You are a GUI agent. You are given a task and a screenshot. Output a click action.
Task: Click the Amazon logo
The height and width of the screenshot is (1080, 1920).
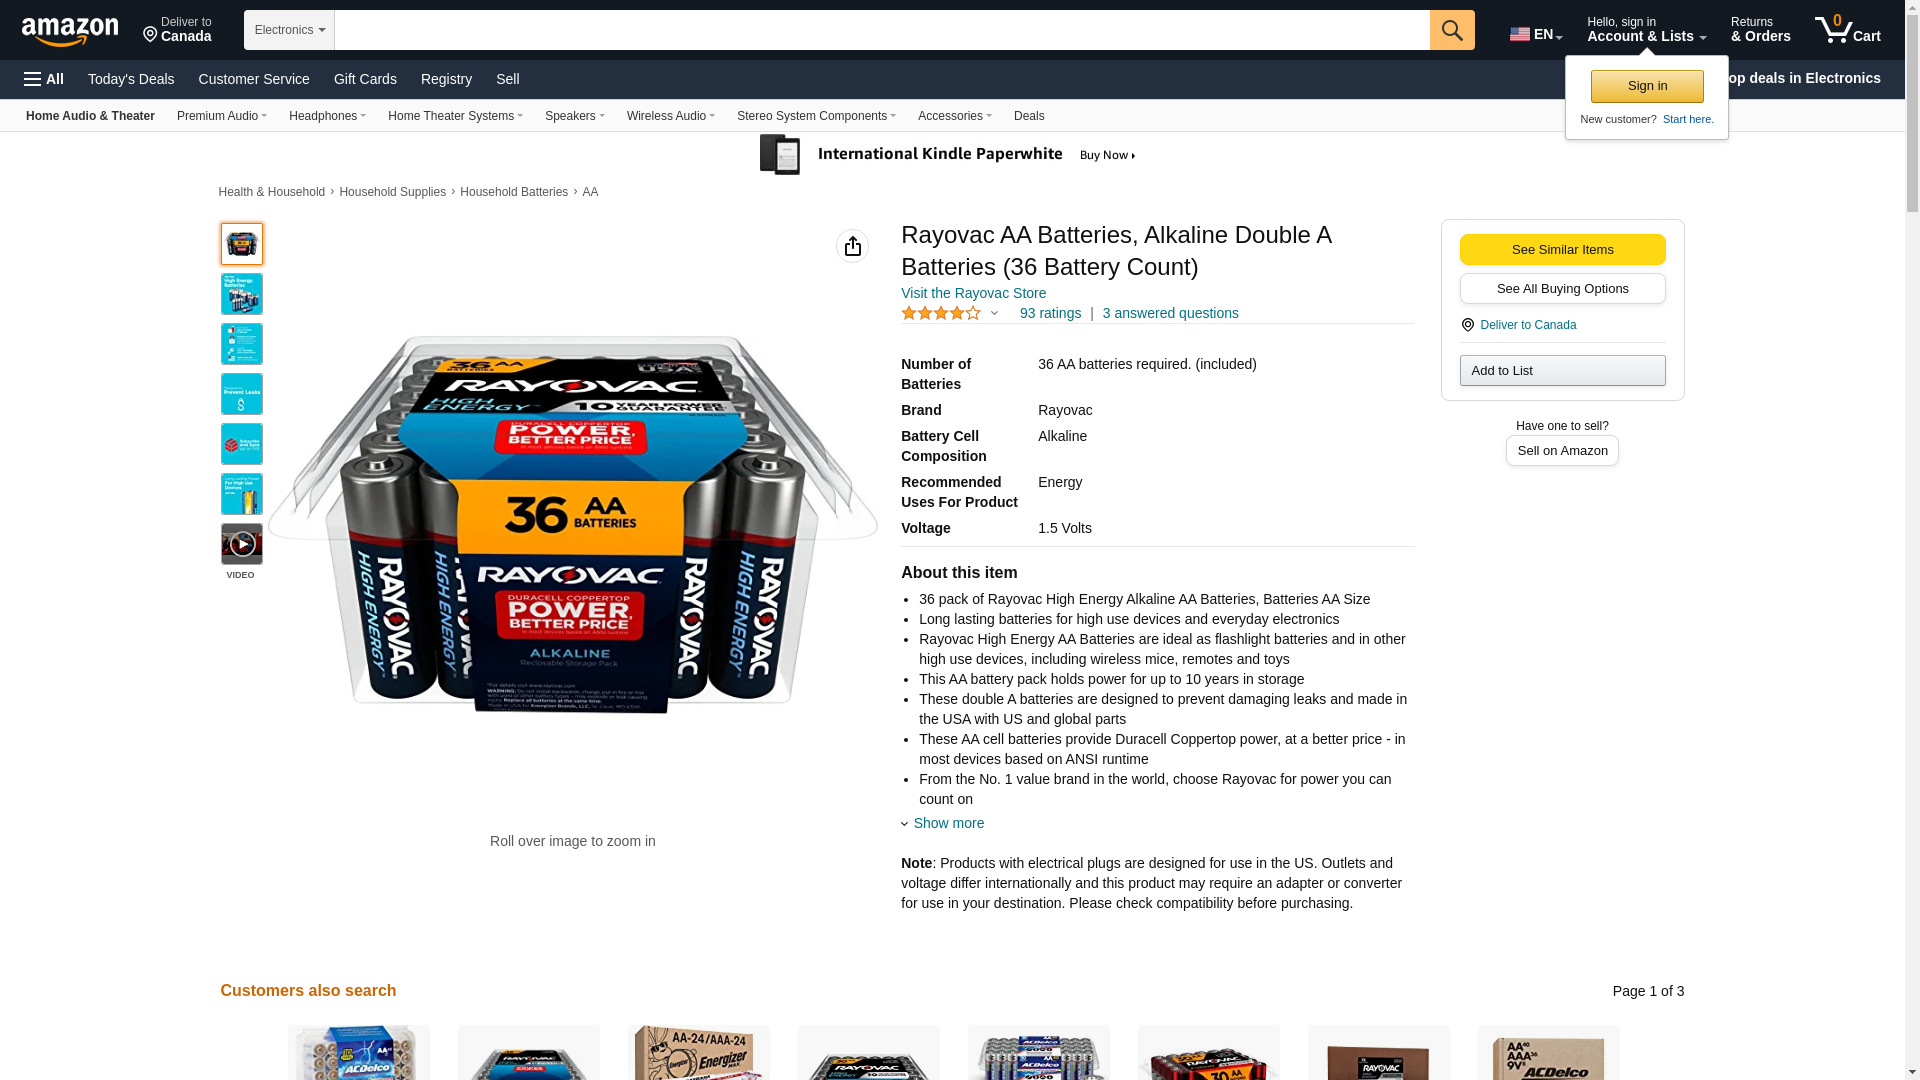70,31
